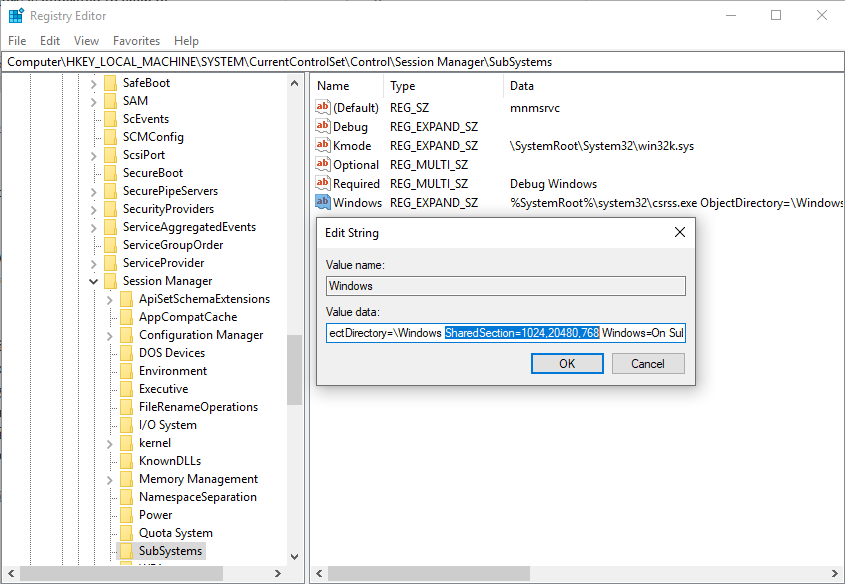Confirm Edit String with OK button

point(567,364)
